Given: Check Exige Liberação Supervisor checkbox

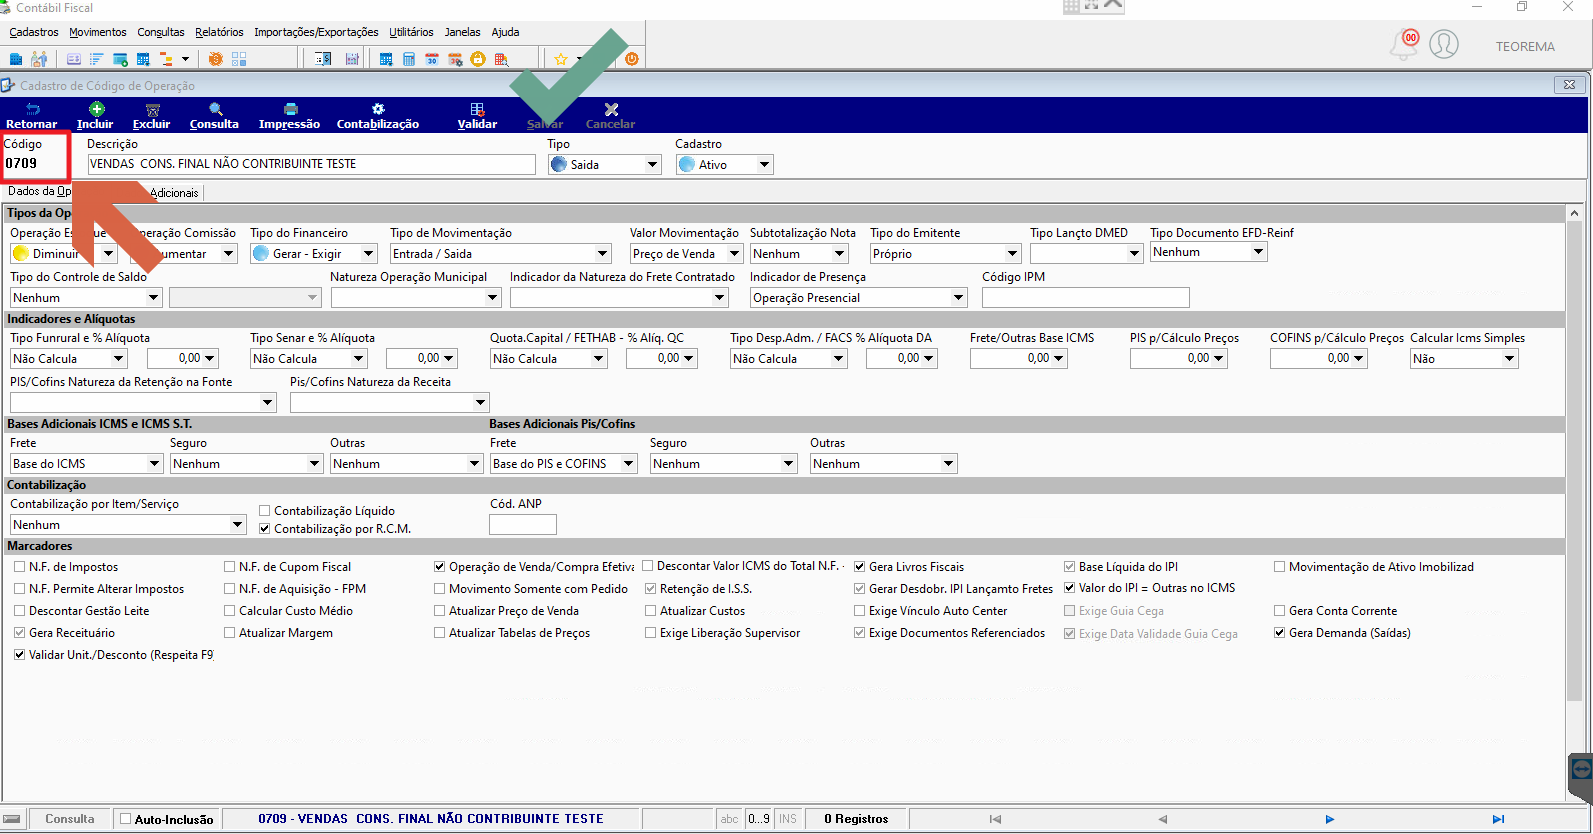Looking at the screenshot, I should pos(651,633).
